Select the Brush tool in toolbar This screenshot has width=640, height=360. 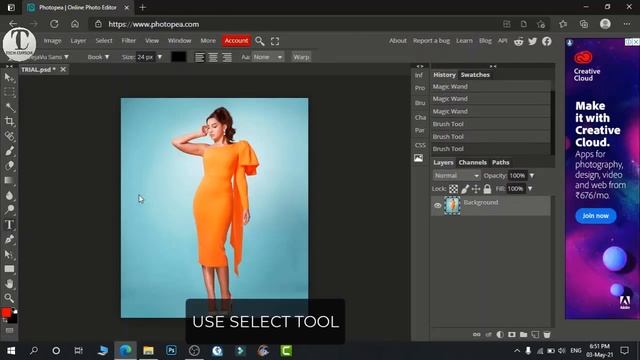tap(9, 151)
